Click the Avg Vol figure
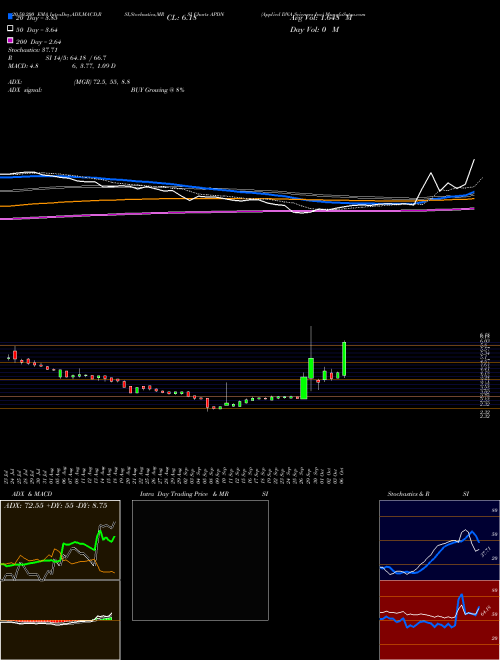Image resolution: width=500 pixels, height=660 pixels. [321, 18]
